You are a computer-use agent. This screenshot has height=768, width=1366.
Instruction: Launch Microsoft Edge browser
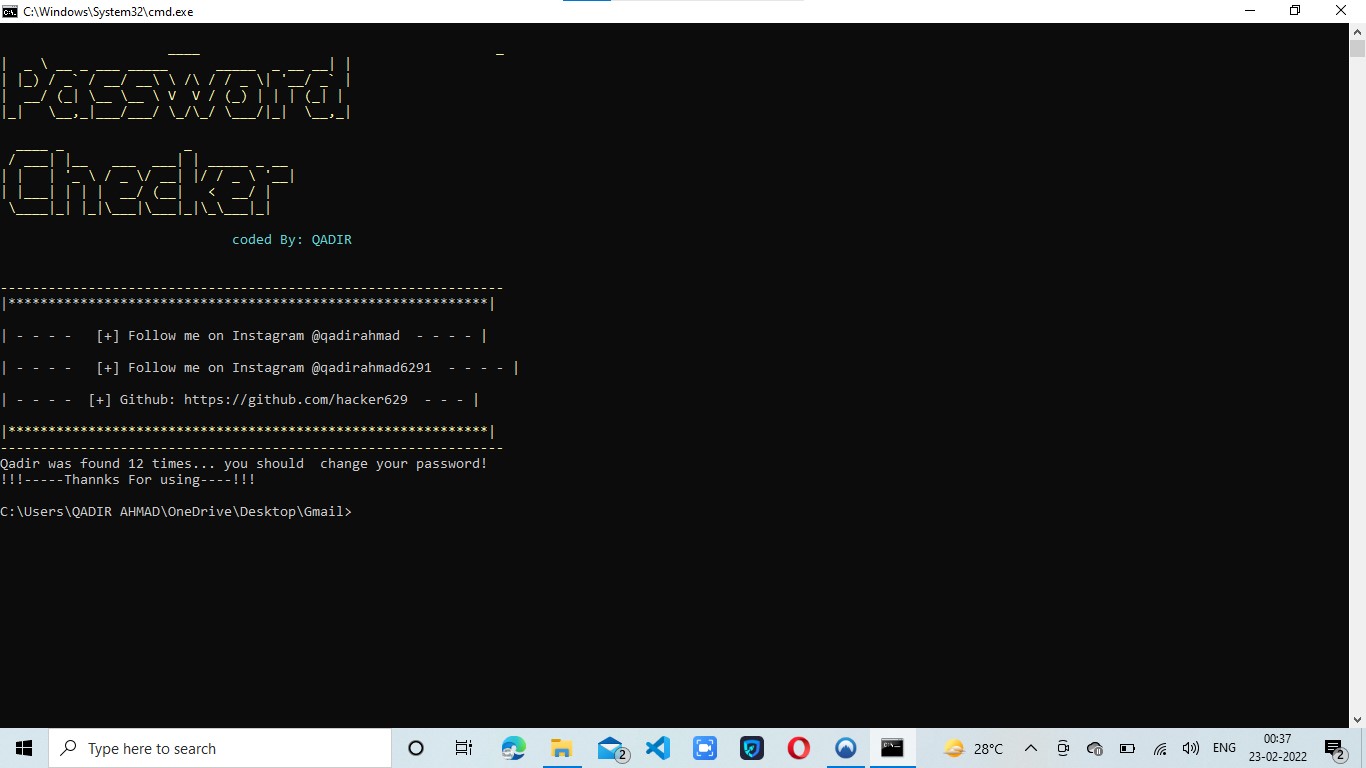point(513,748)
